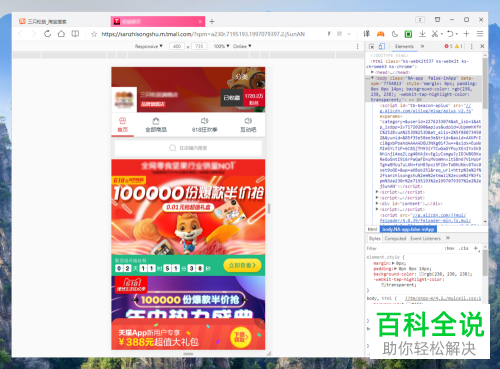
Task: Select the 首页 home tab in shop page
Action: tap(123, 125)
